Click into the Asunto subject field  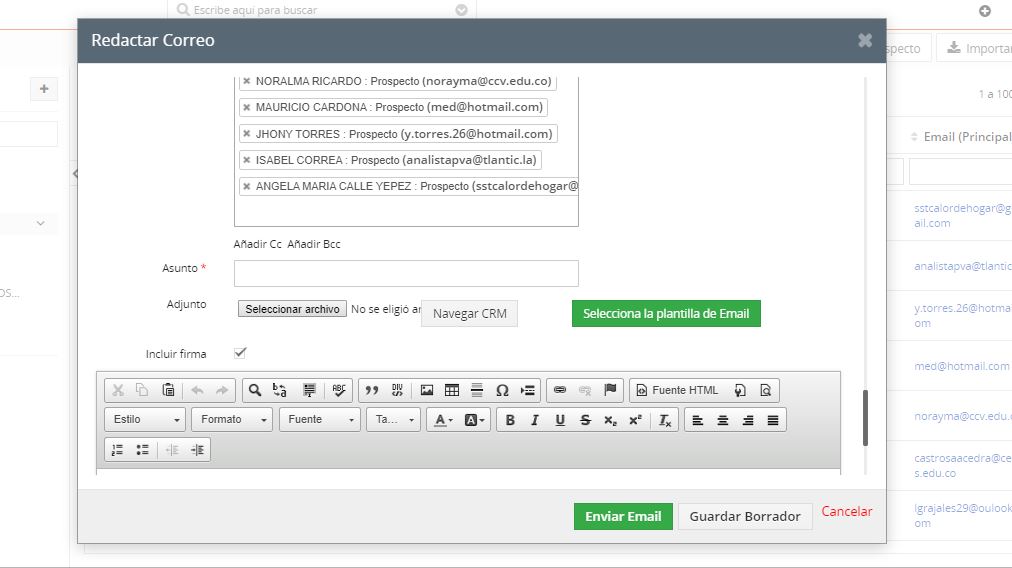406,273
